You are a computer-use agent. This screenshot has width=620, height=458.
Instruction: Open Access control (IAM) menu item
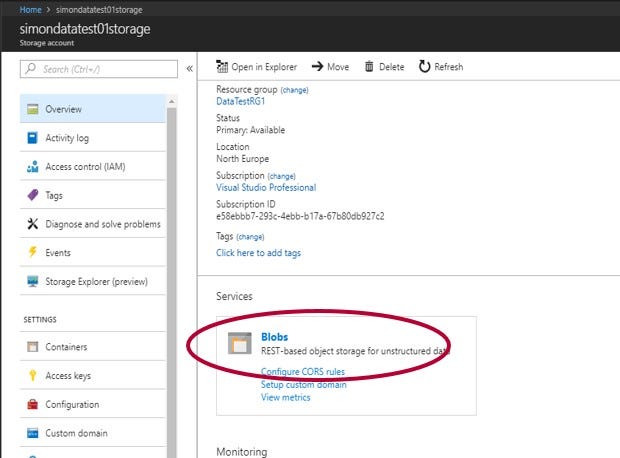pos(93,167)
